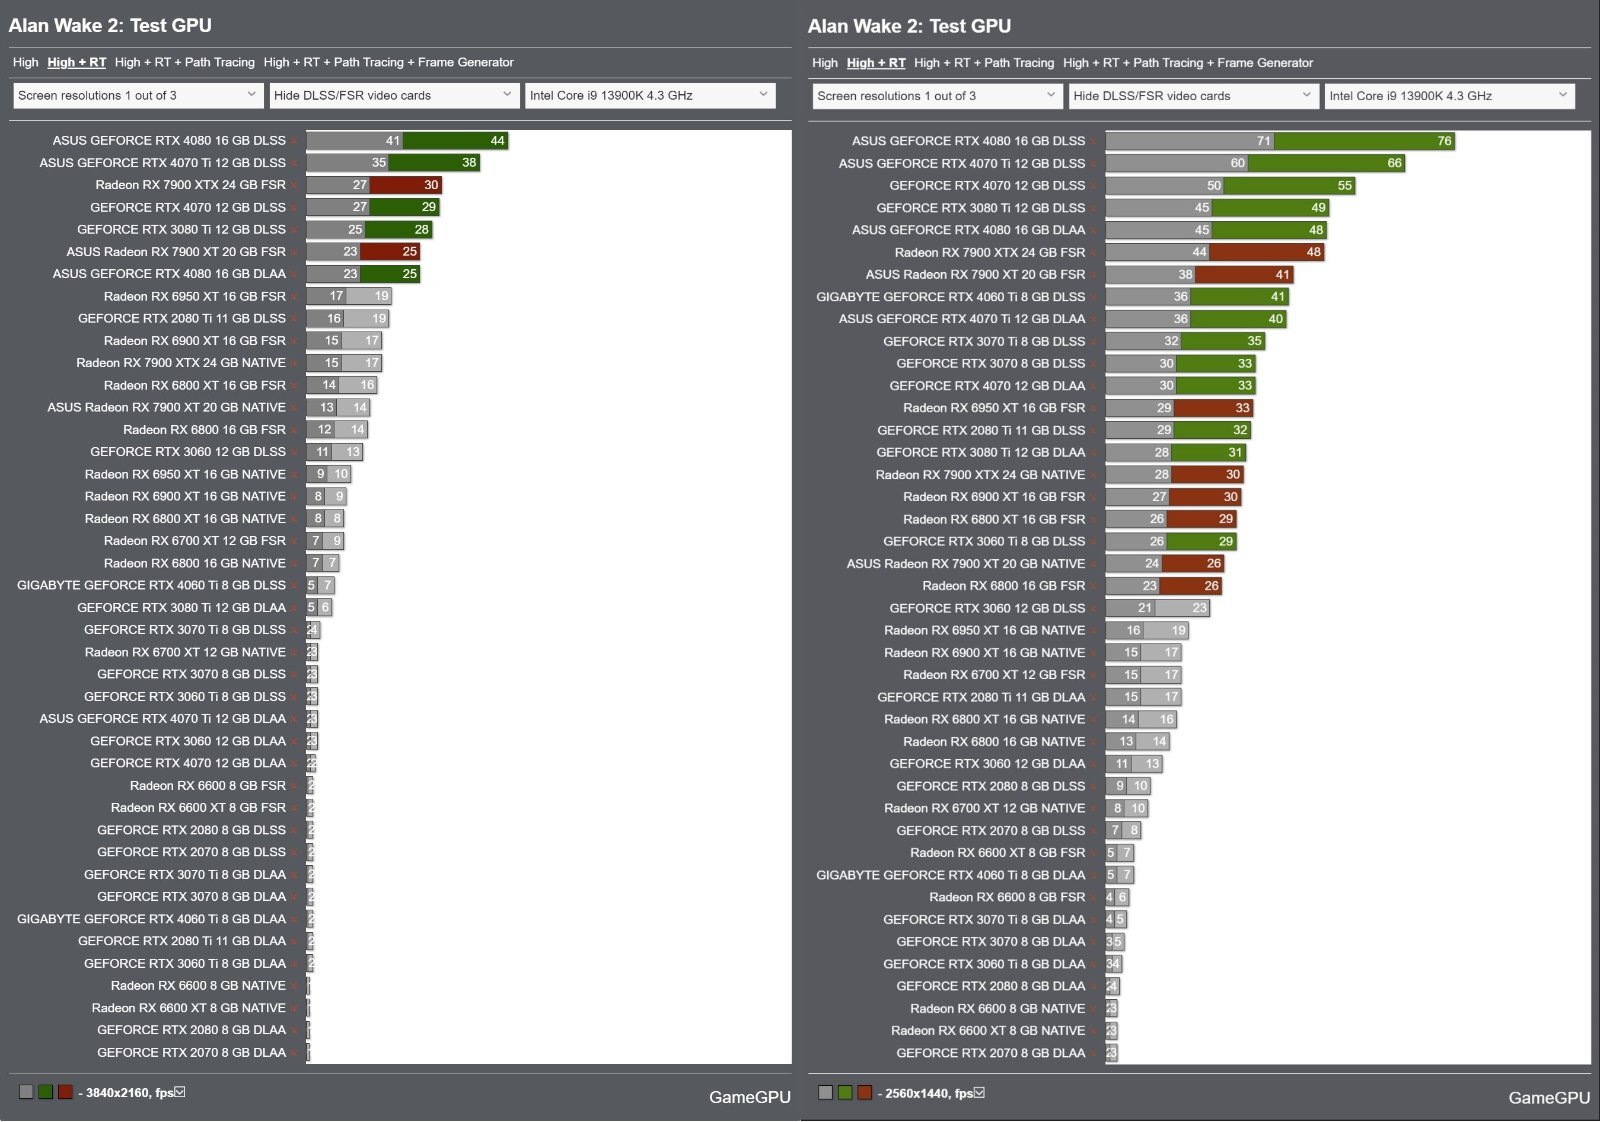Screen dimensions: 1600x1122
Task: Click 'Radeon RX 6800 16 GB FSR' in 2560x1440 chart
Action: click(1003, 586)
